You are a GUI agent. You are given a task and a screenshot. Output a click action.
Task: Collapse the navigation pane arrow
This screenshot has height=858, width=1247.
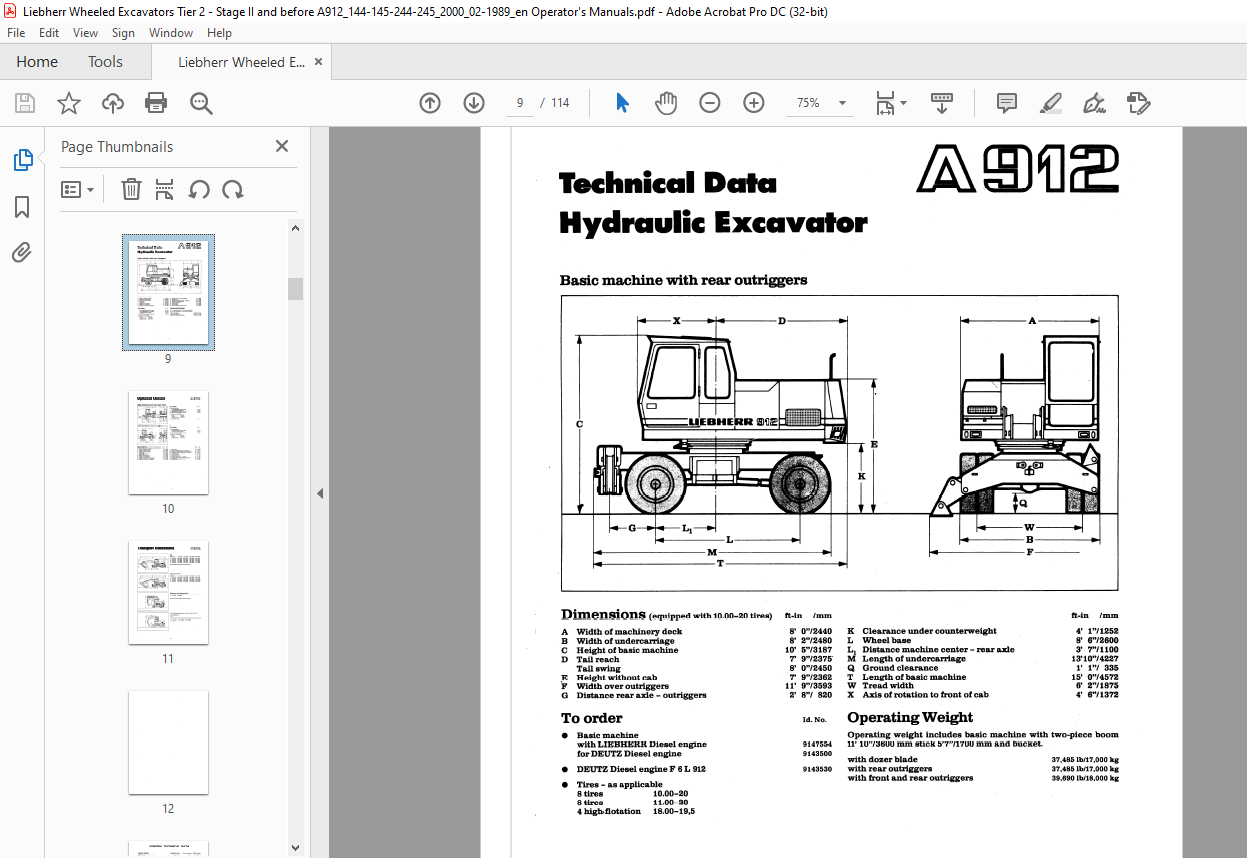[x=320, y=493]
